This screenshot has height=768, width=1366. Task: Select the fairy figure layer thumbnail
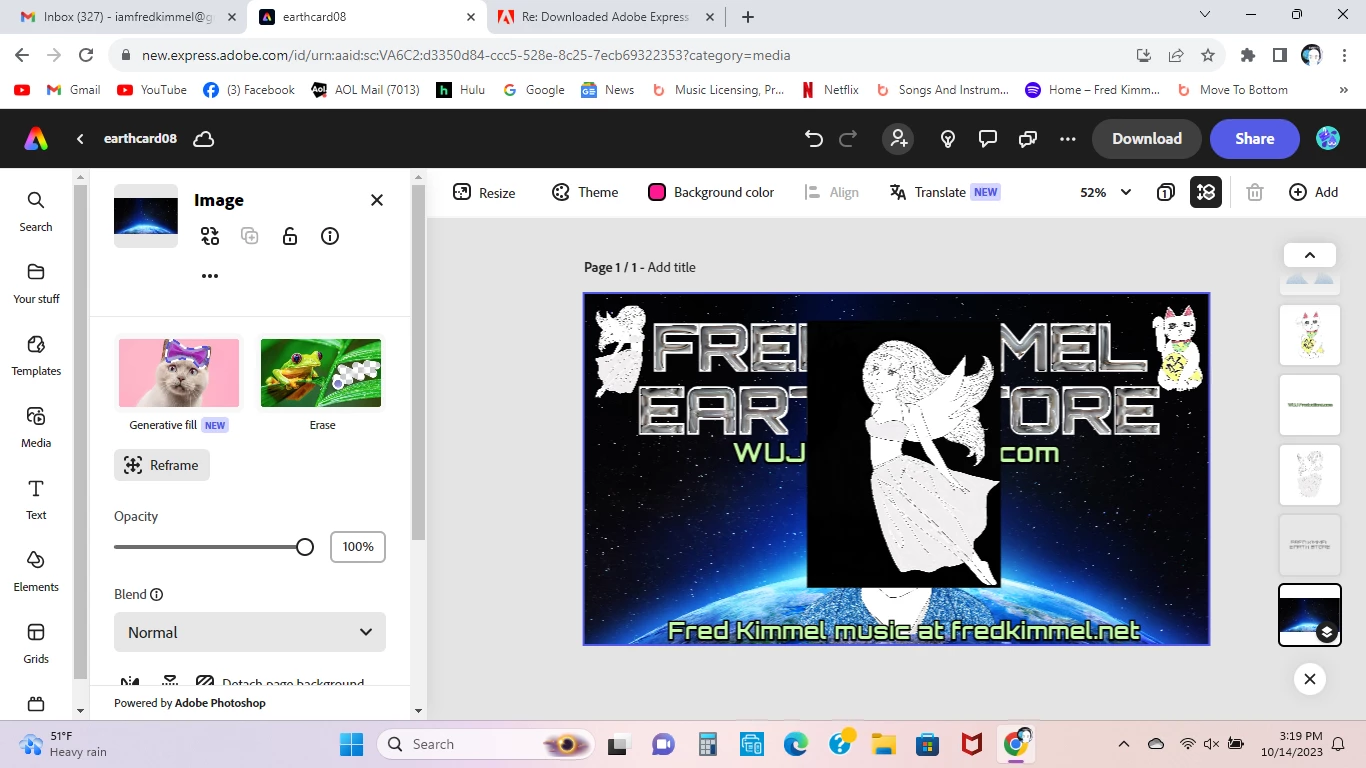point(1310,475)
